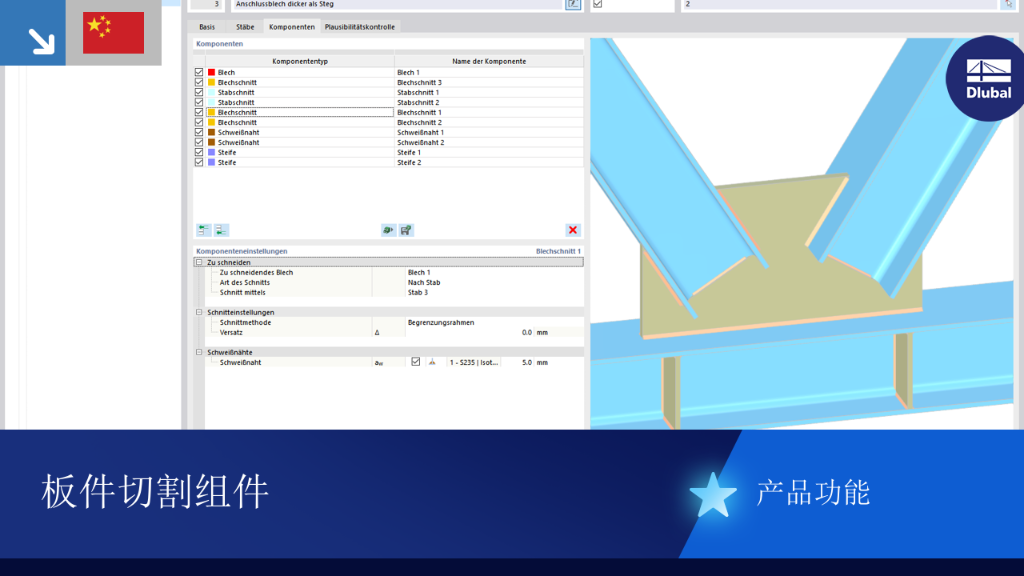Click the '板件切割组件' banner title

[x=155, y=492]
